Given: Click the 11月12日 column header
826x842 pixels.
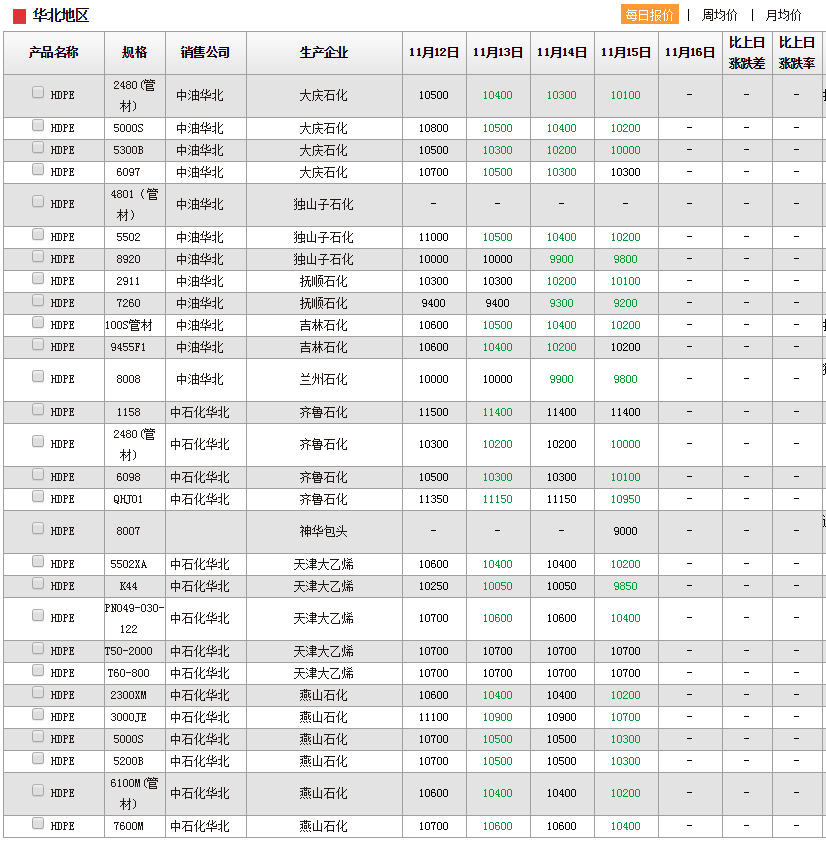Looking at the screenshot, I should coord(433,53).
